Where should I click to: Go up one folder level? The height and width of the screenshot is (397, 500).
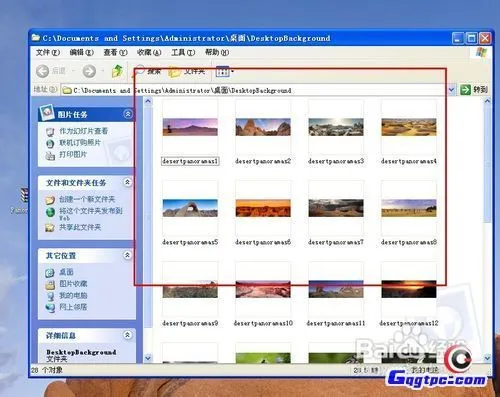tap(117, 71)
